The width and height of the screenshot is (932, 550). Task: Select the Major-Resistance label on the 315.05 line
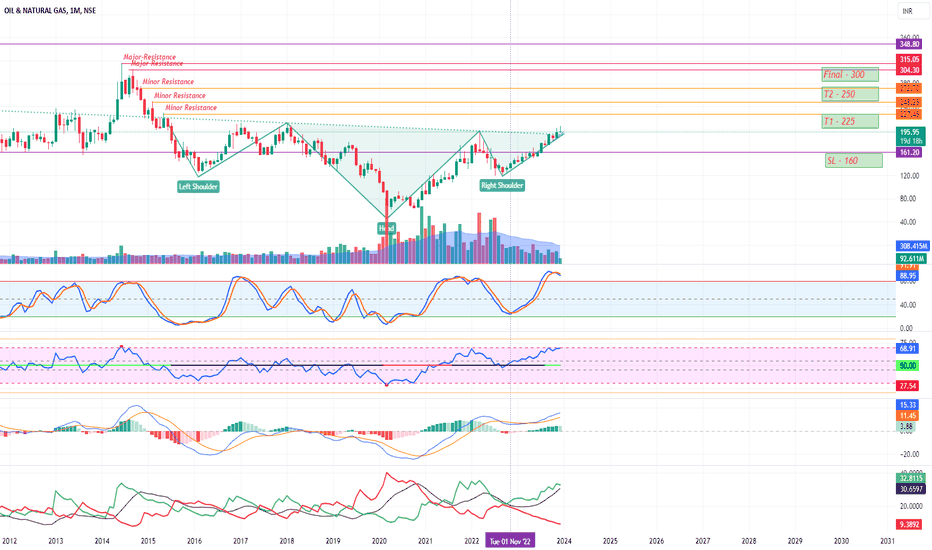tap(150, 57)
